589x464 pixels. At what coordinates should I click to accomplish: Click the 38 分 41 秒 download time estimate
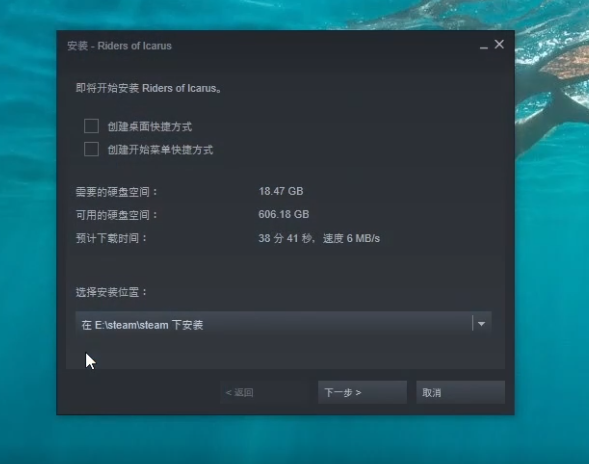pos(286,238)
